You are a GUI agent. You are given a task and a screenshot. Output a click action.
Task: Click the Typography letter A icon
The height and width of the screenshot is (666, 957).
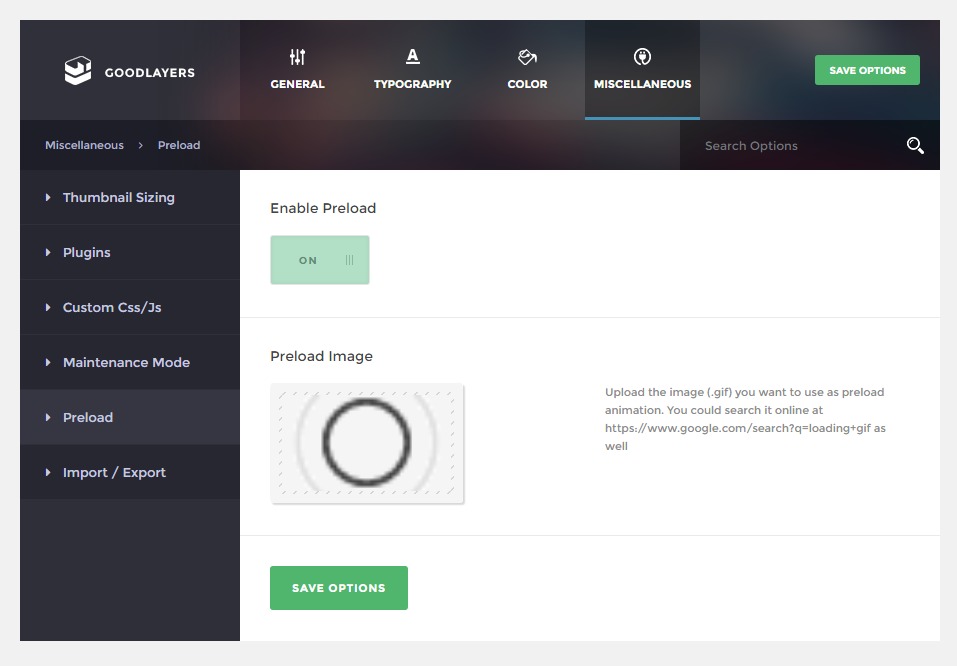(413, 57)
